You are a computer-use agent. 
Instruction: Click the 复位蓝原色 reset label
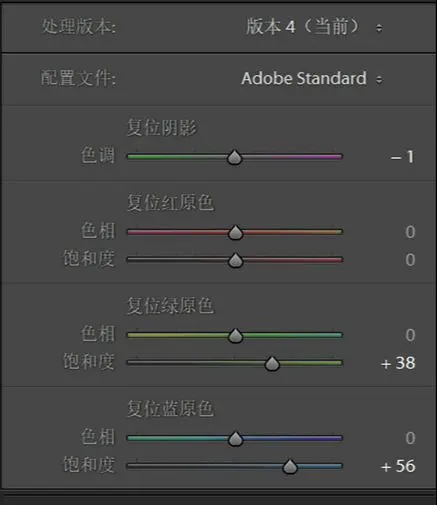(x=170, y=408)
